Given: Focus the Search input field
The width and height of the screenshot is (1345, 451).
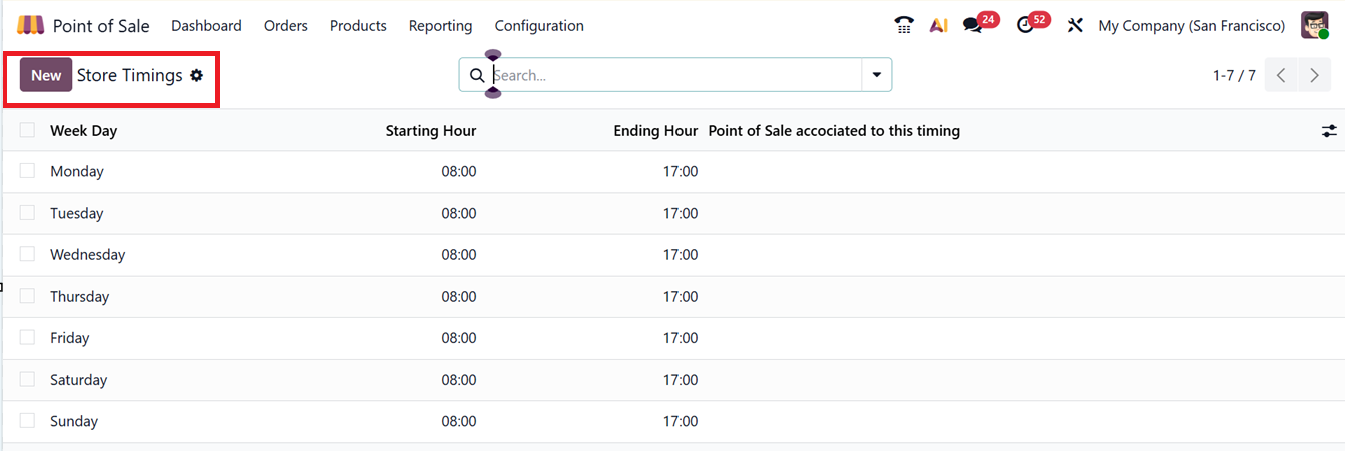Looking at the screenshot, I should (675, 75).
